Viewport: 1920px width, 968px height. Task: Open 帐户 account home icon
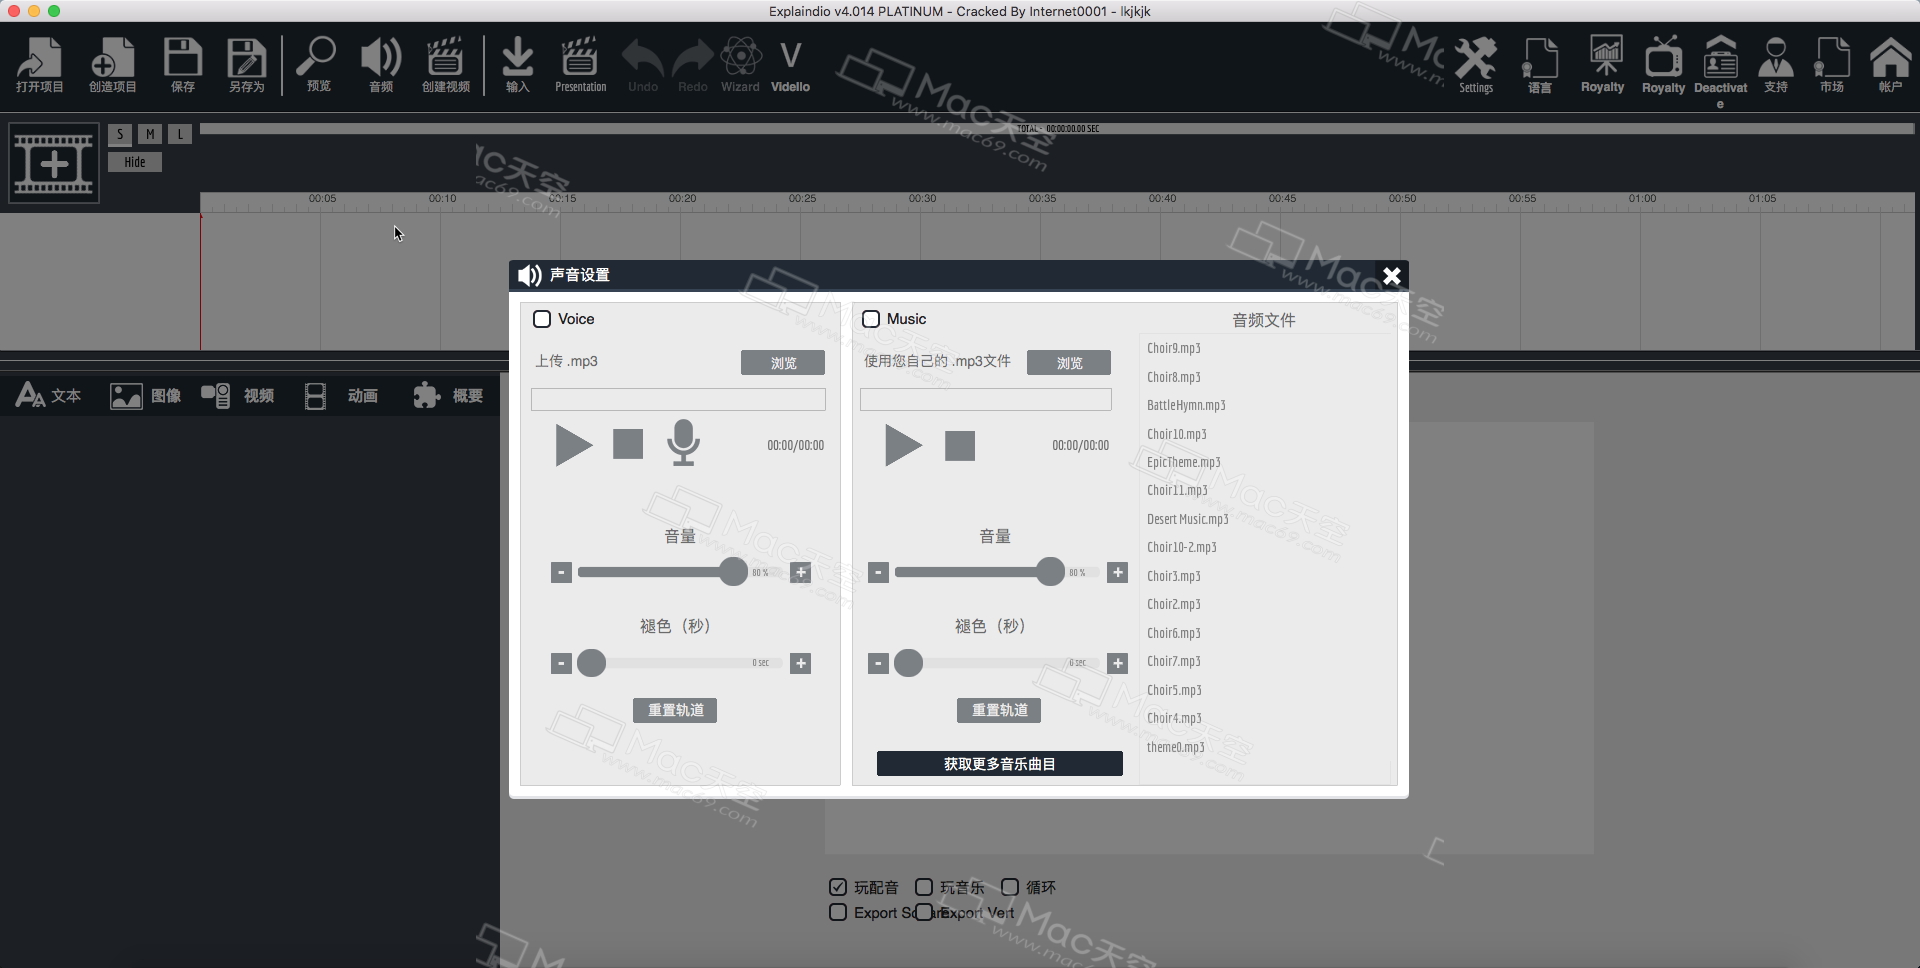pos(1890,65)
